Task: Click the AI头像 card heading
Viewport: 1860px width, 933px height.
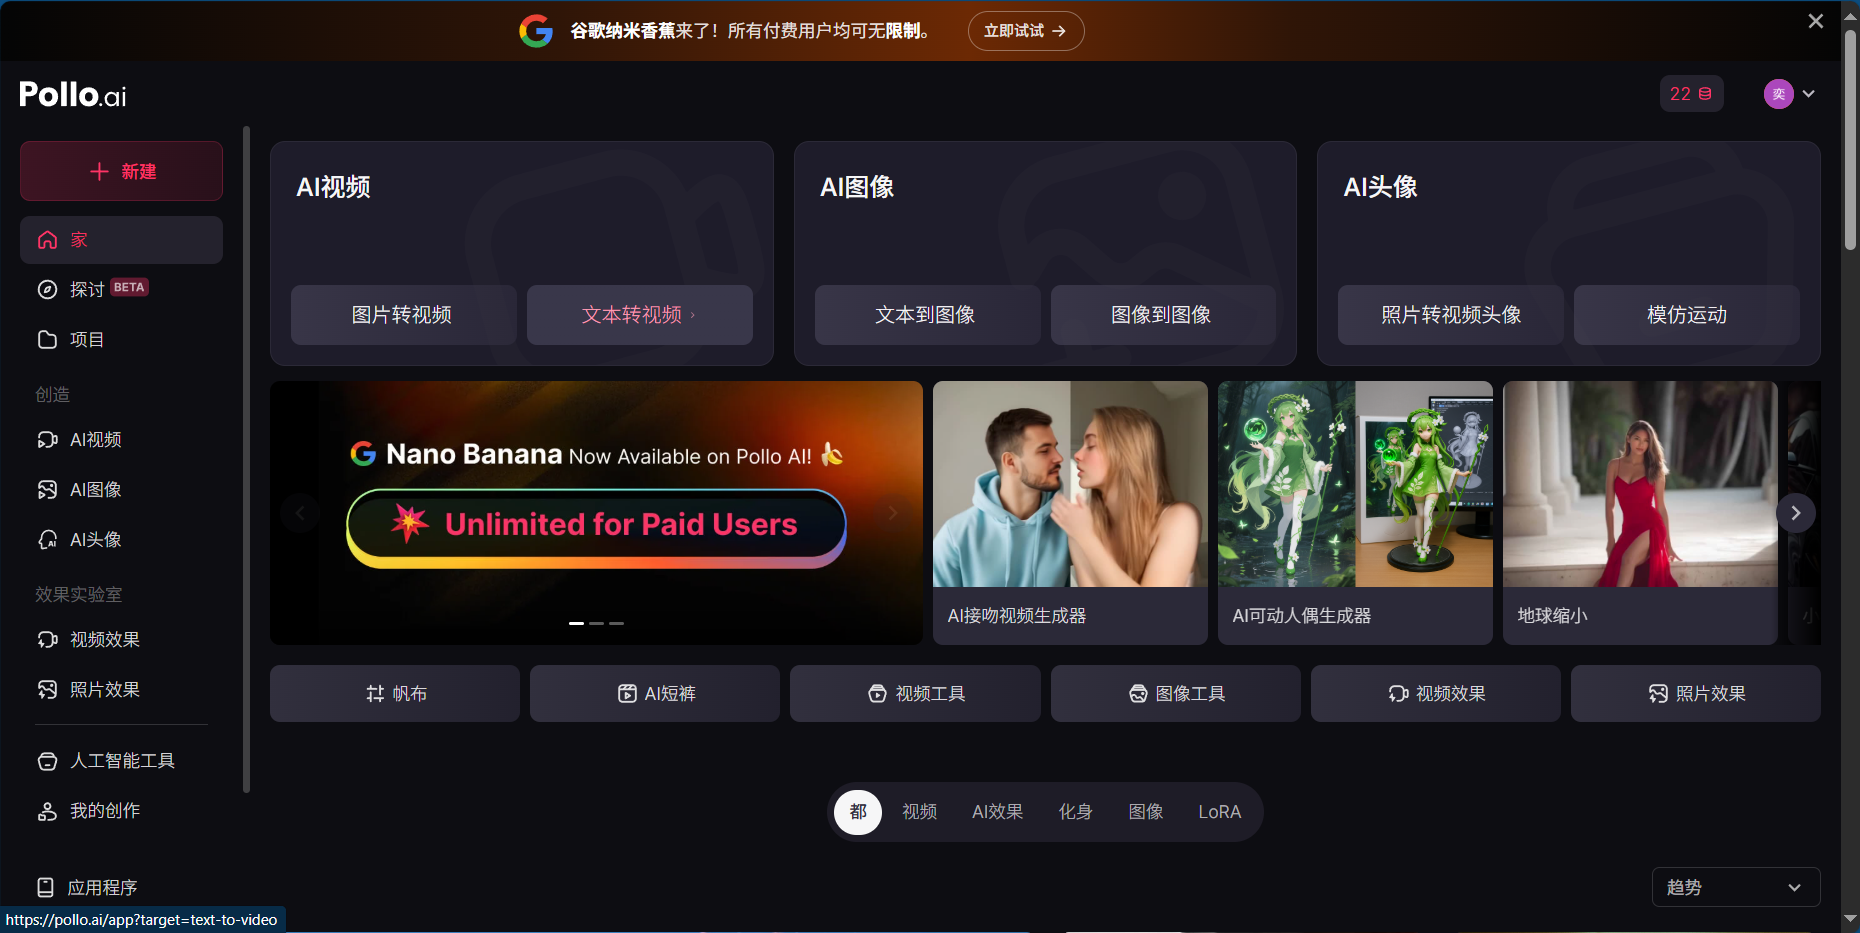Action: [1381, 187]
